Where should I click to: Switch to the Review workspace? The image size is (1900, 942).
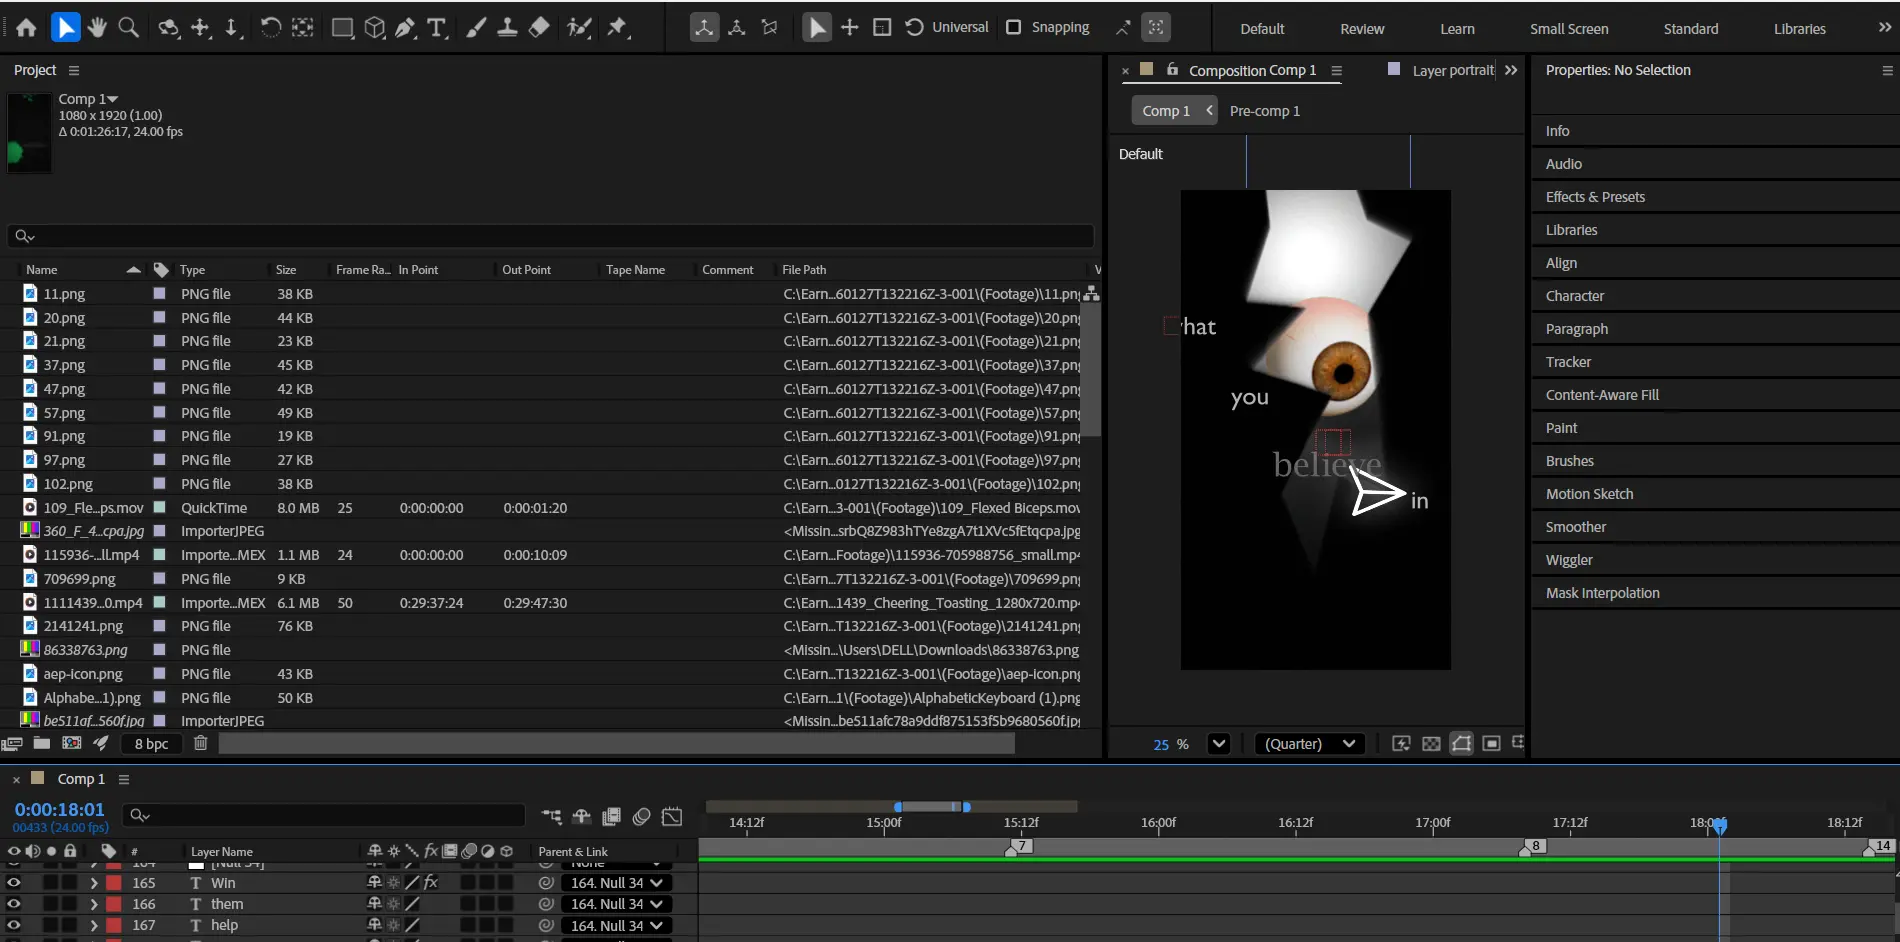pyautogui.click(x=1362, y=29)
